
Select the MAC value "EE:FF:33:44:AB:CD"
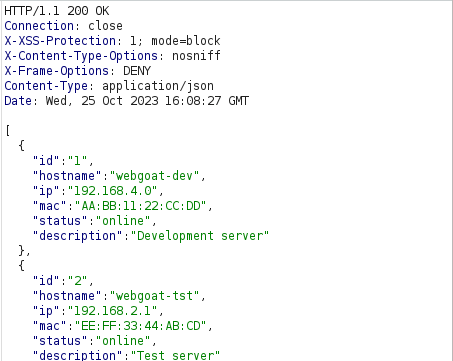[x=141, y=326]
